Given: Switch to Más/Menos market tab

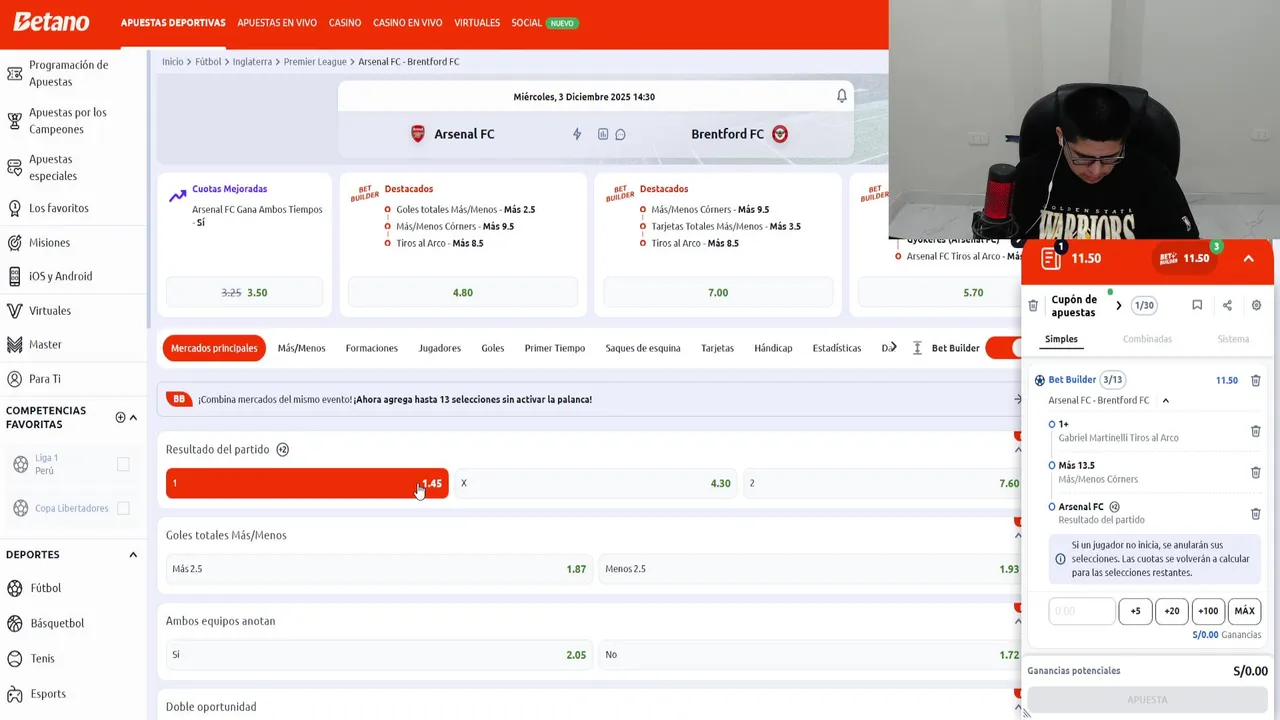Looking at the screenshot, I should pyautogui.click(x=301, y=348).
